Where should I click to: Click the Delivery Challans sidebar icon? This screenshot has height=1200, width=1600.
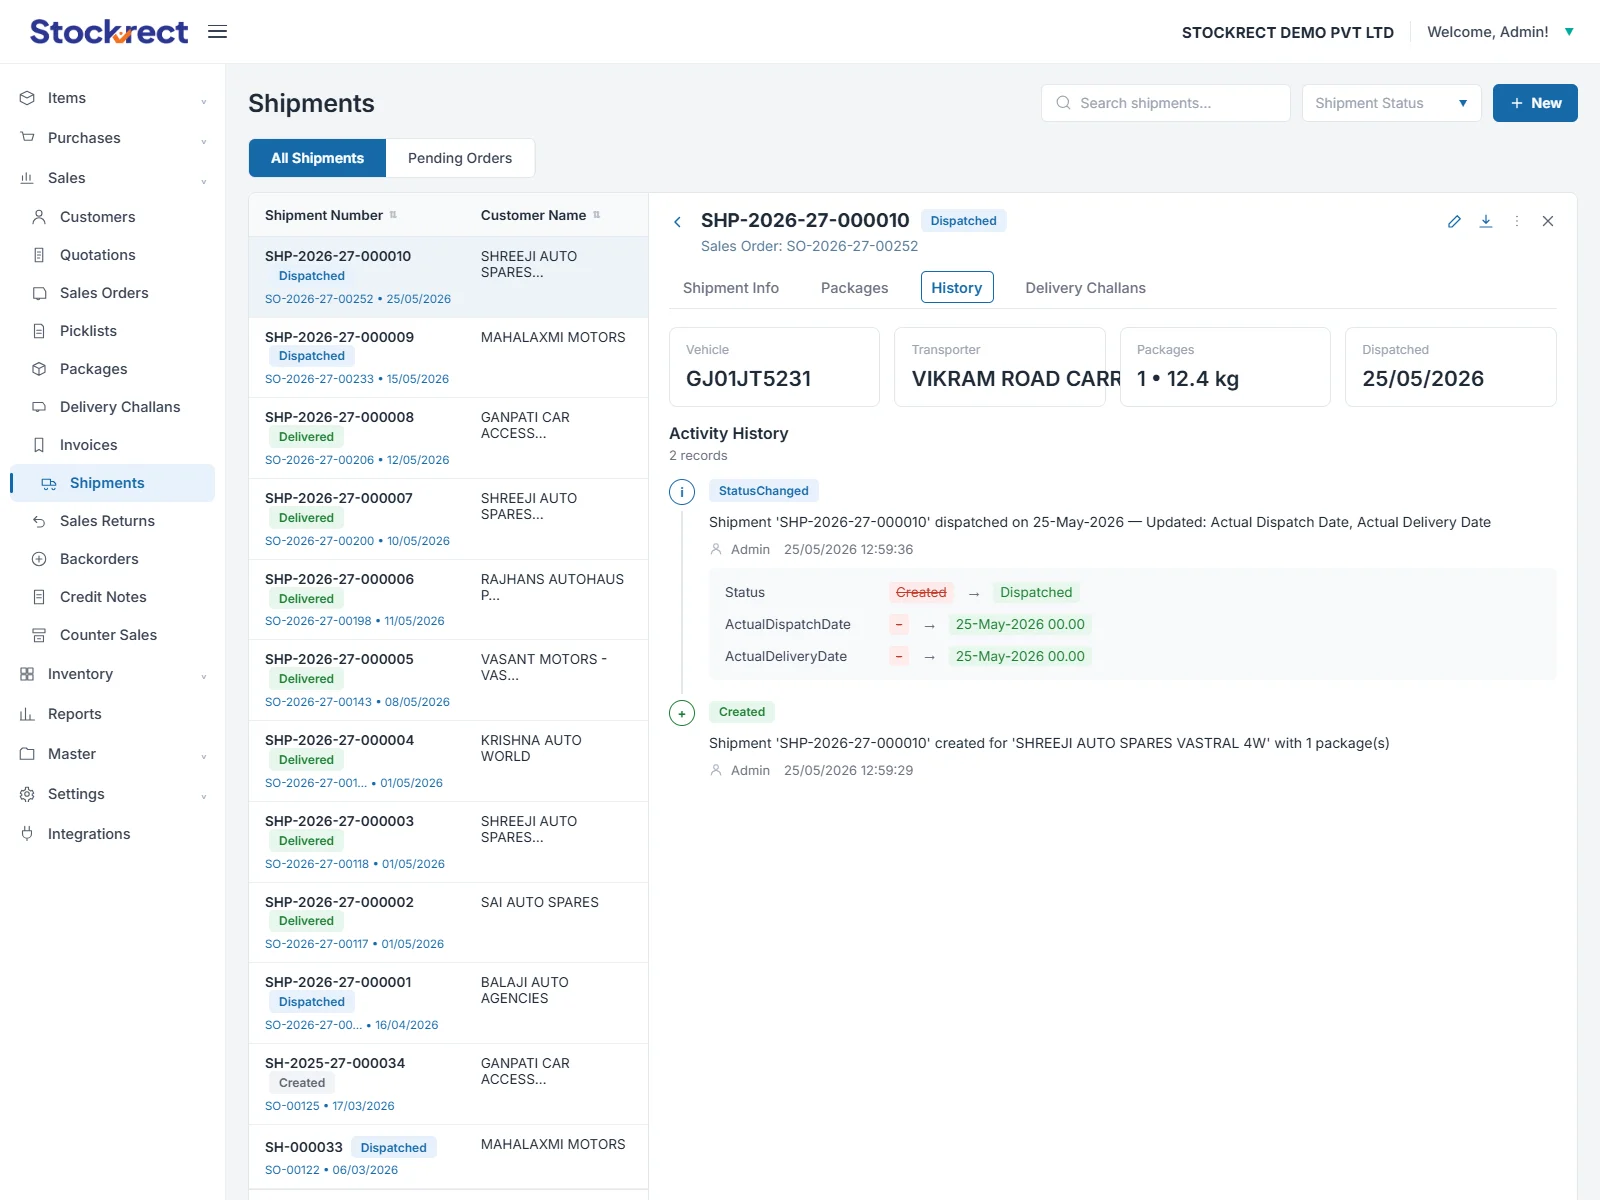(39, 407)
